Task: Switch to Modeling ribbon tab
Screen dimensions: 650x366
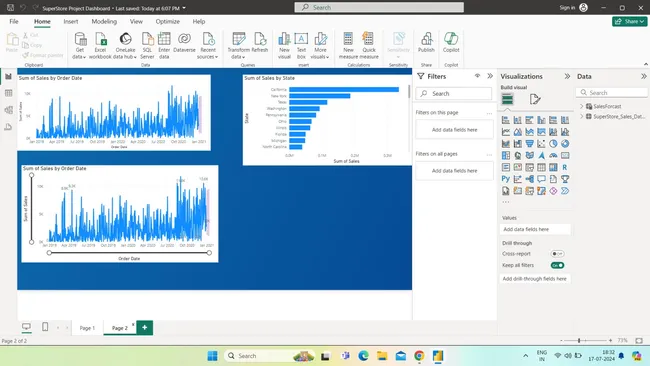Action: tap(104, 22)
